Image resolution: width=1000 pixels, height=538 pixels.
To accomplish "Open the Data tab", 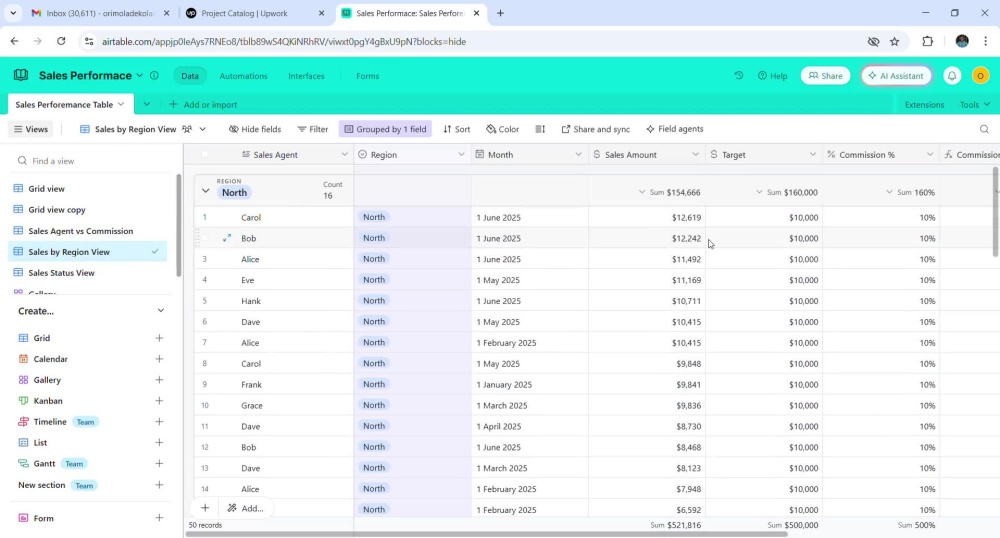I will click(189, 76).
